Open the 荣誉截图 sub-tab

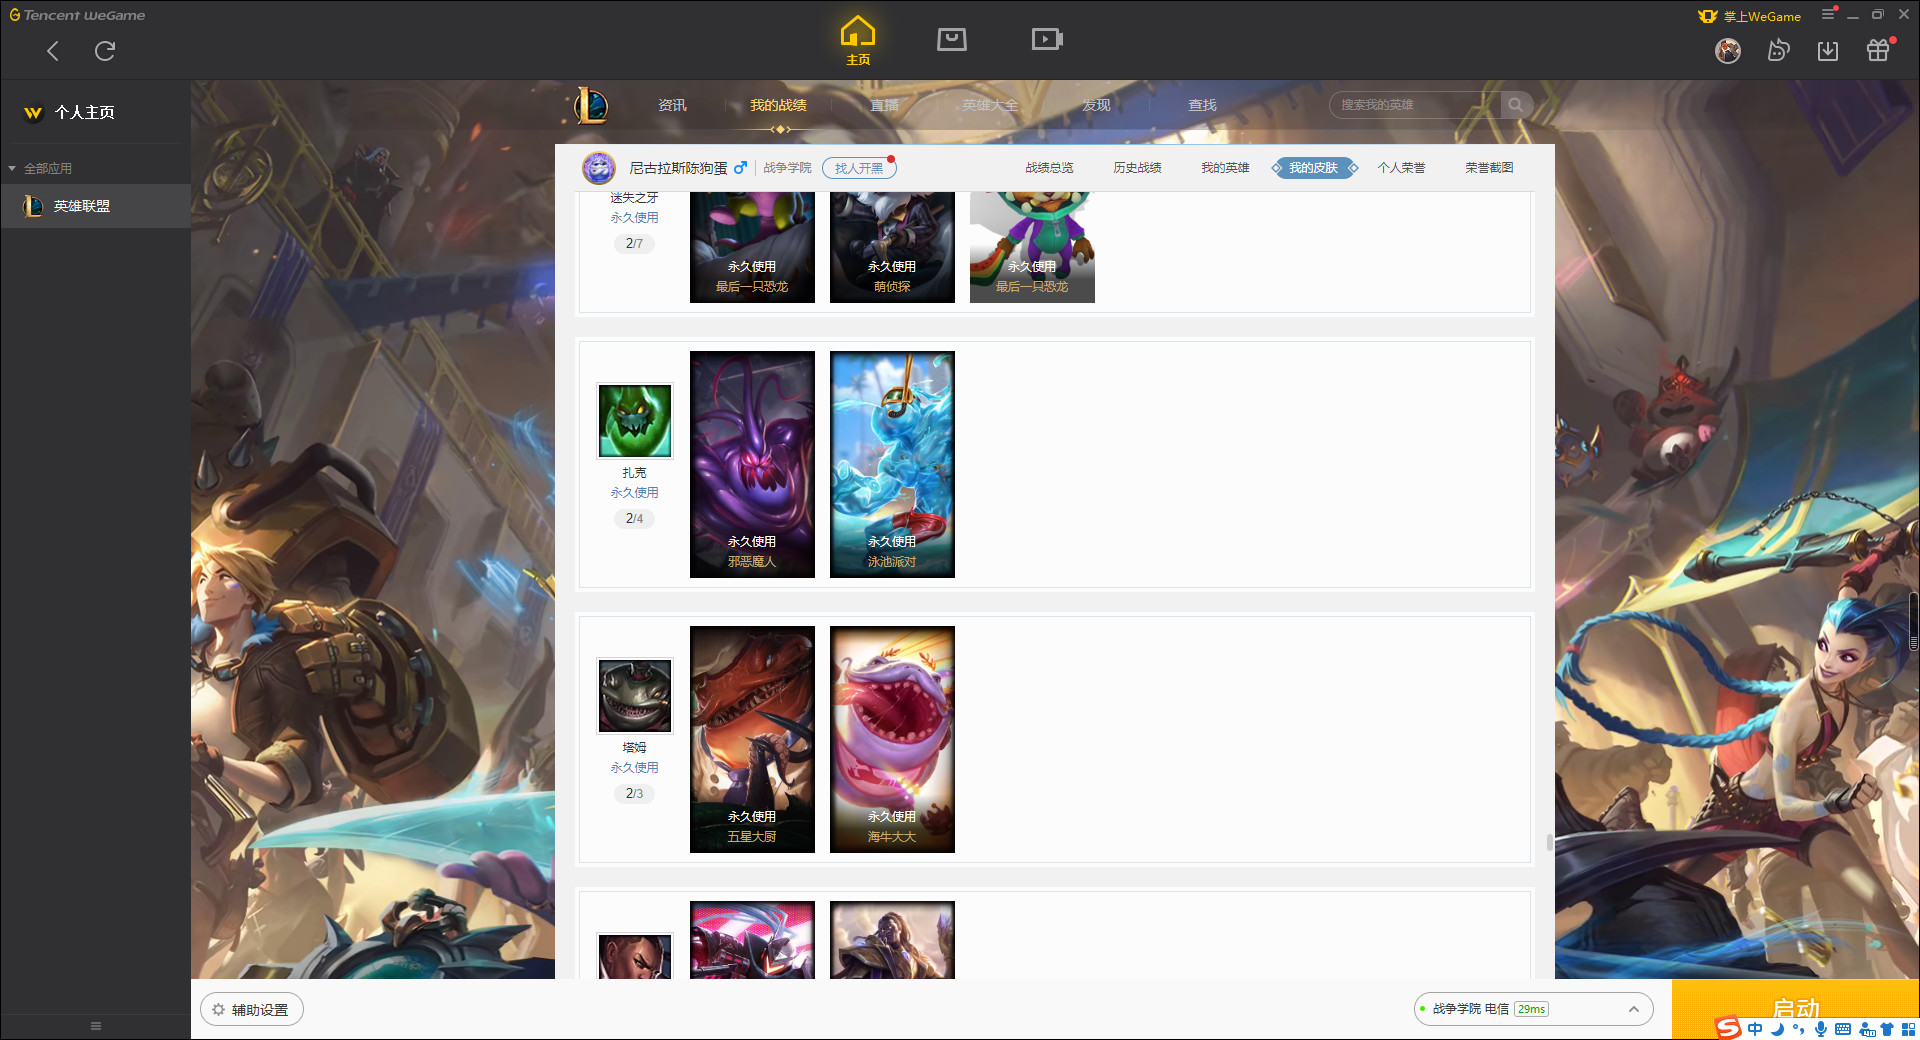1489,168
